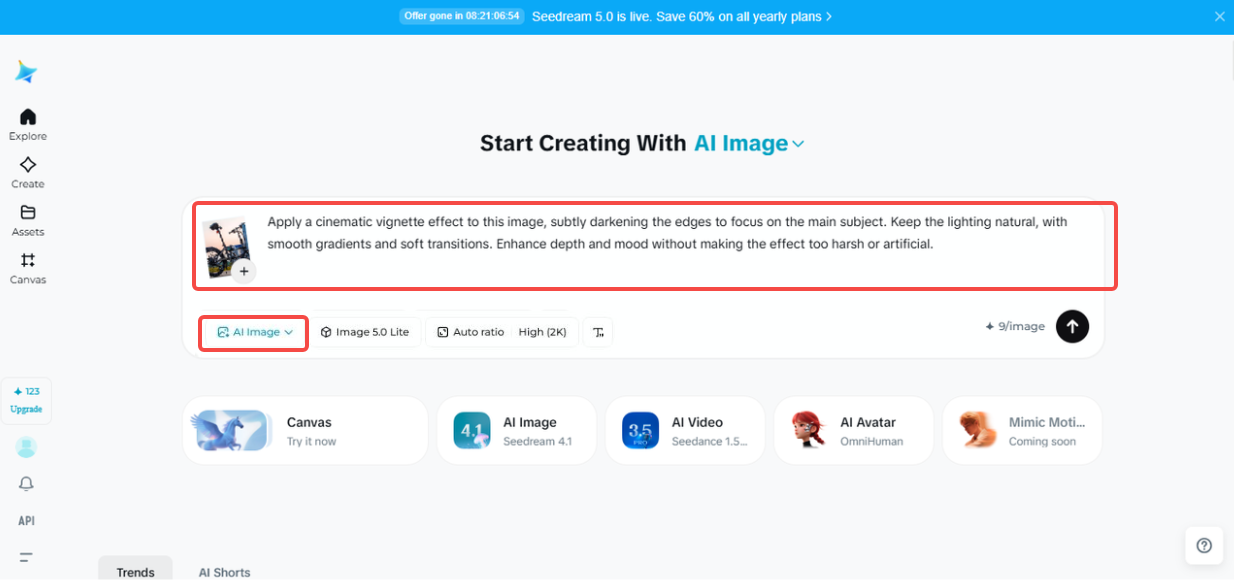The width and height of the screenshot is (1234, 580).
Task: Select the text prompt enhancer icon
Action: (598, 331)
